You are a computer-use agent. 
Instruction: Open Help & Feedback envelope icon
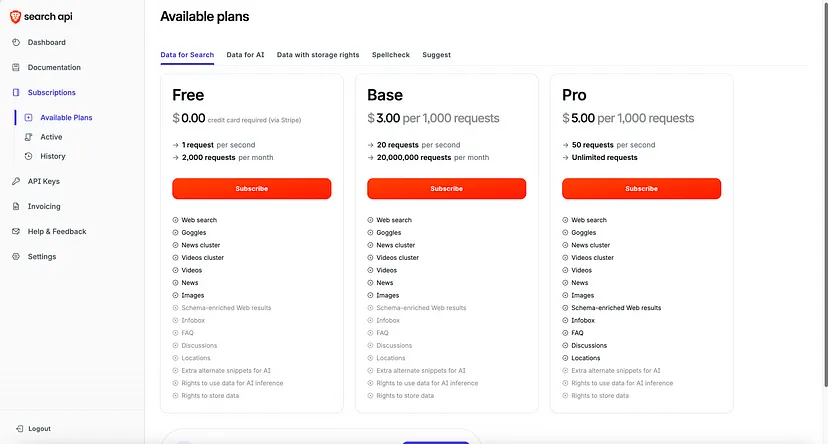(x=16, y=231)
